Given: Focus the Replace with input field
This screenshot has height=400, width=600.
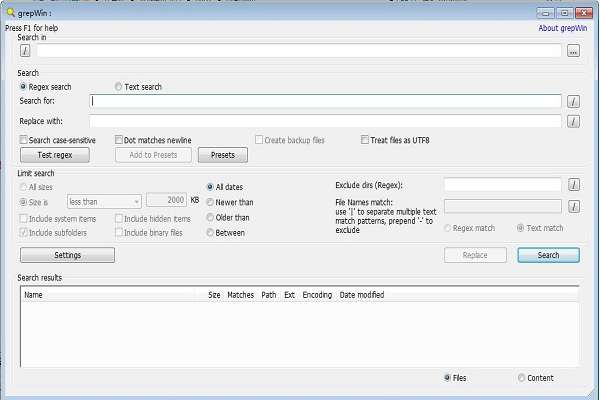Looking at the screenshot, I should 326,121.
